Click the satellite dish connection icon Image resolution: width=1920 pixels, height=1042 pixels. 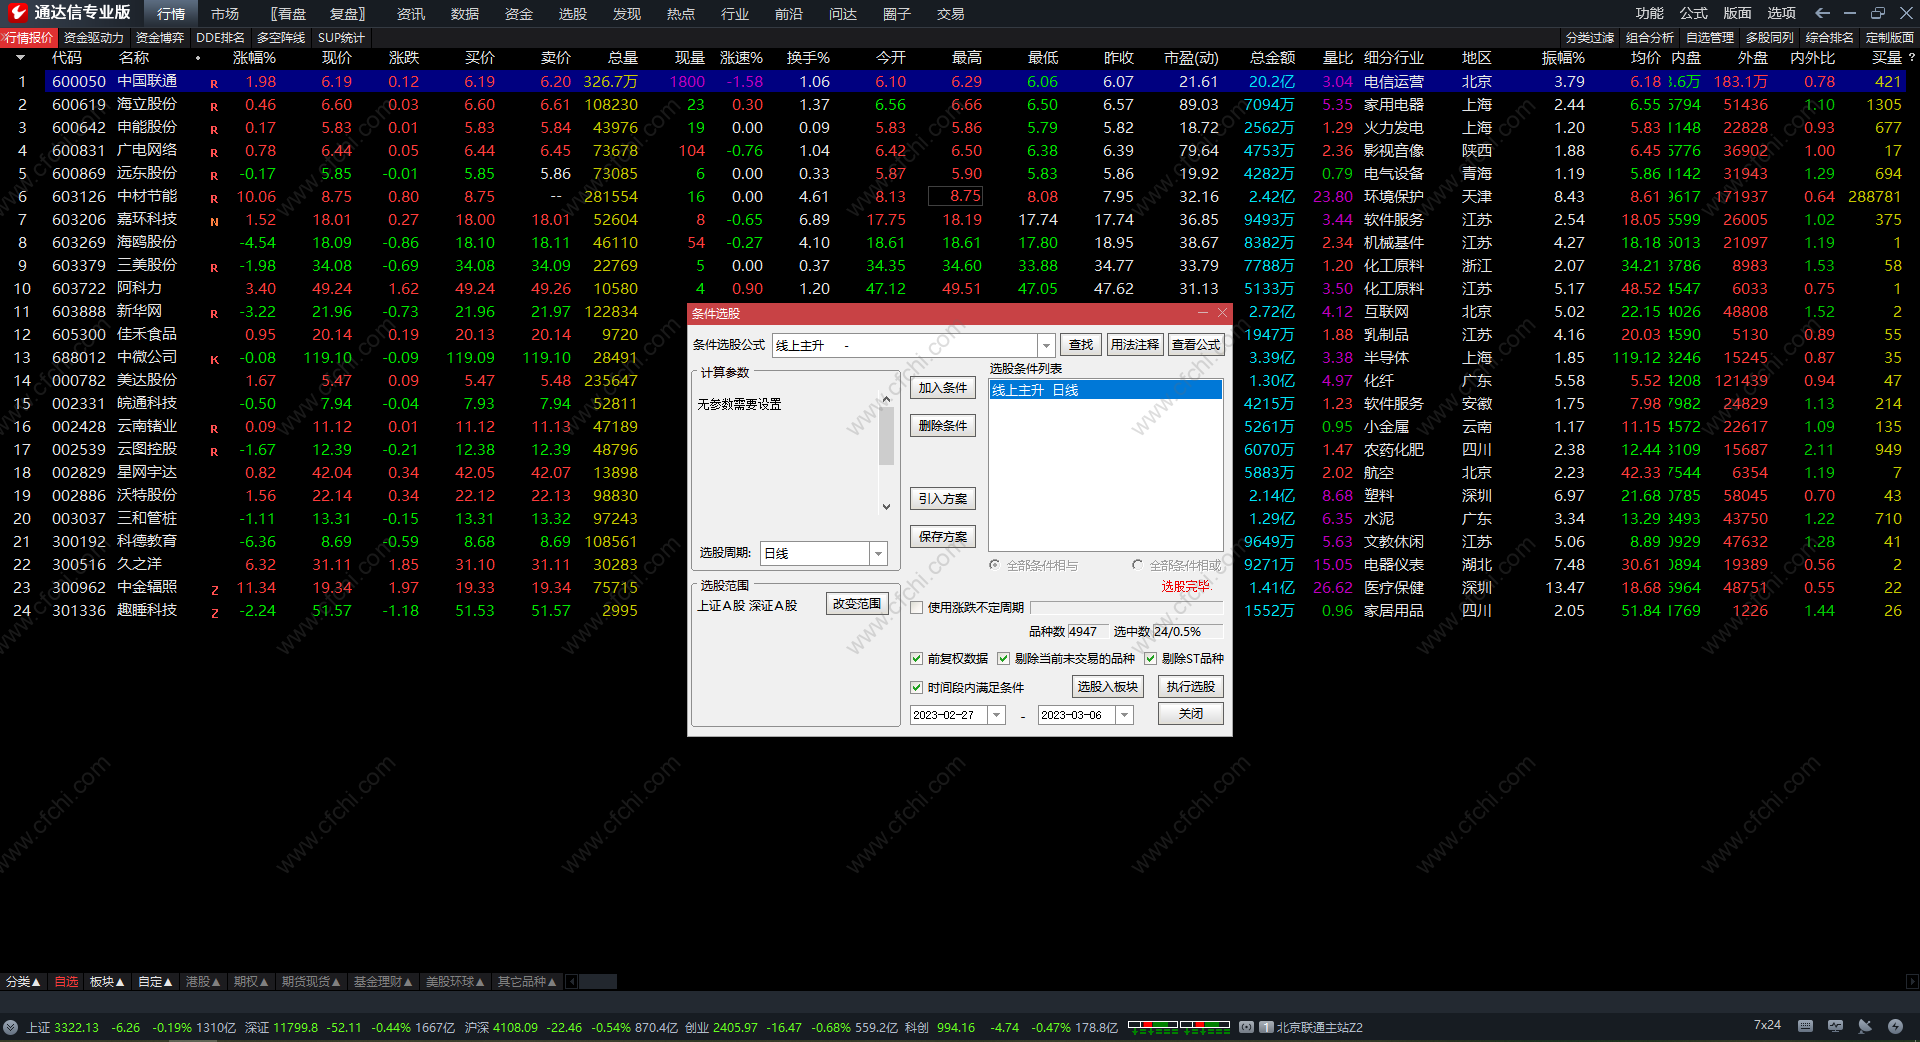[x=1865, y=1026]
